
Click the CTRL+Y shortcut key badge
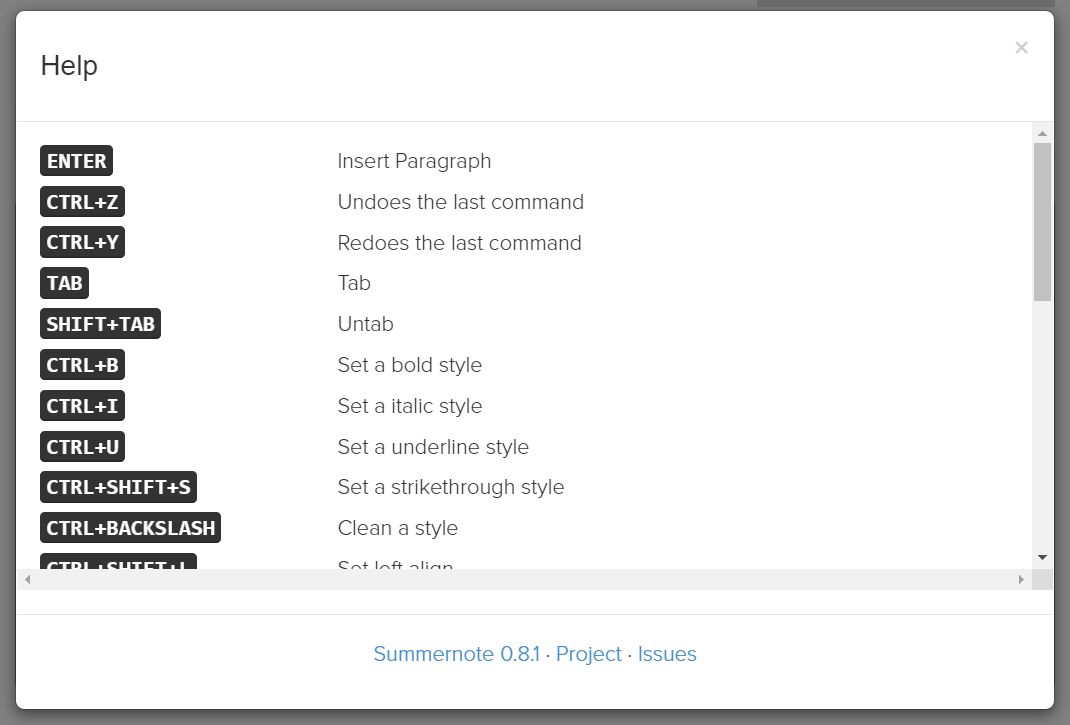pos(82,243)
